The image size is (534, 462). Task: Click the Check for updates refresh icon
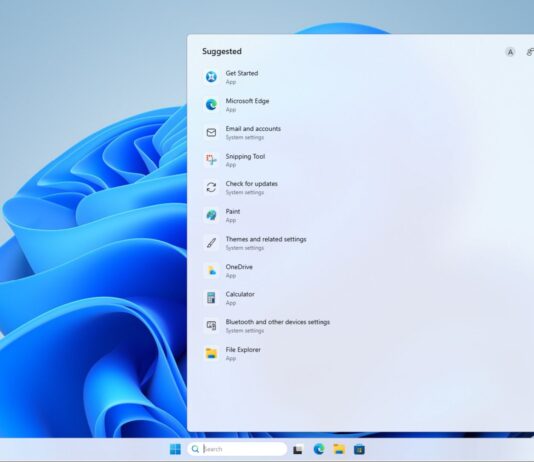tap(211, 187)
